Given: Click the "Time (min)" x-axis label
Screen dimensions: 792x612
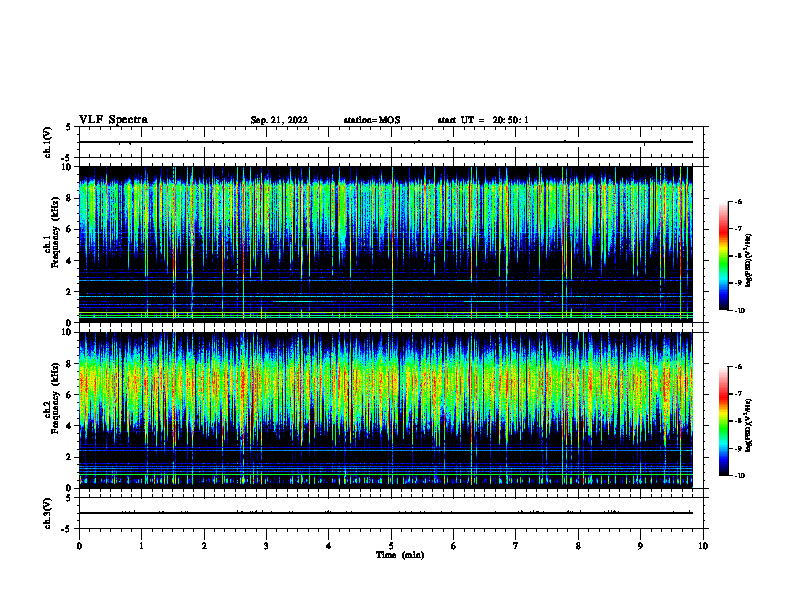Looking at the screenshot, I should coord(400,555).
